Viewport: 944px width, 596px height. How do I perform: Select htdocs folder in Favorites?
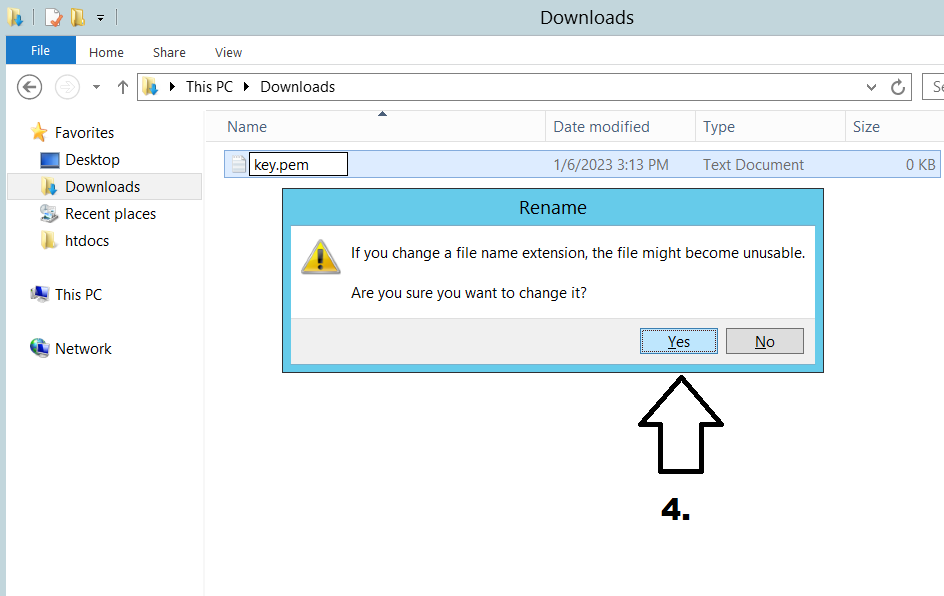point(86,240)
